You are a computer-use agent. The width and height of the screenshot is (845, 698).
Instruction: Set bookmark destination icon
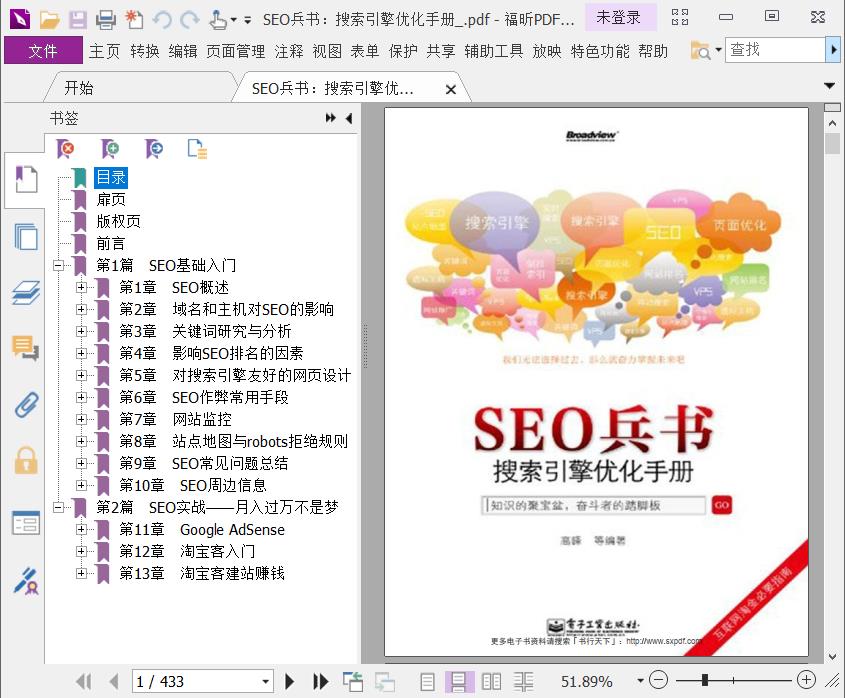click(154, 148)
